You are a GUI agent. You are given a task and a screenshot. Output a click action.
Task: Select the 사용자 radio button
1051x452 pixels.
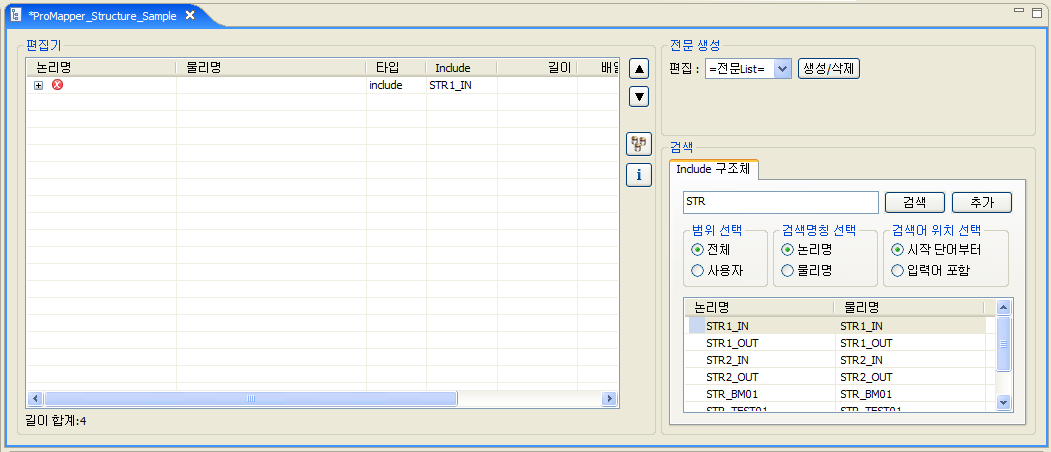coord(696,271)
